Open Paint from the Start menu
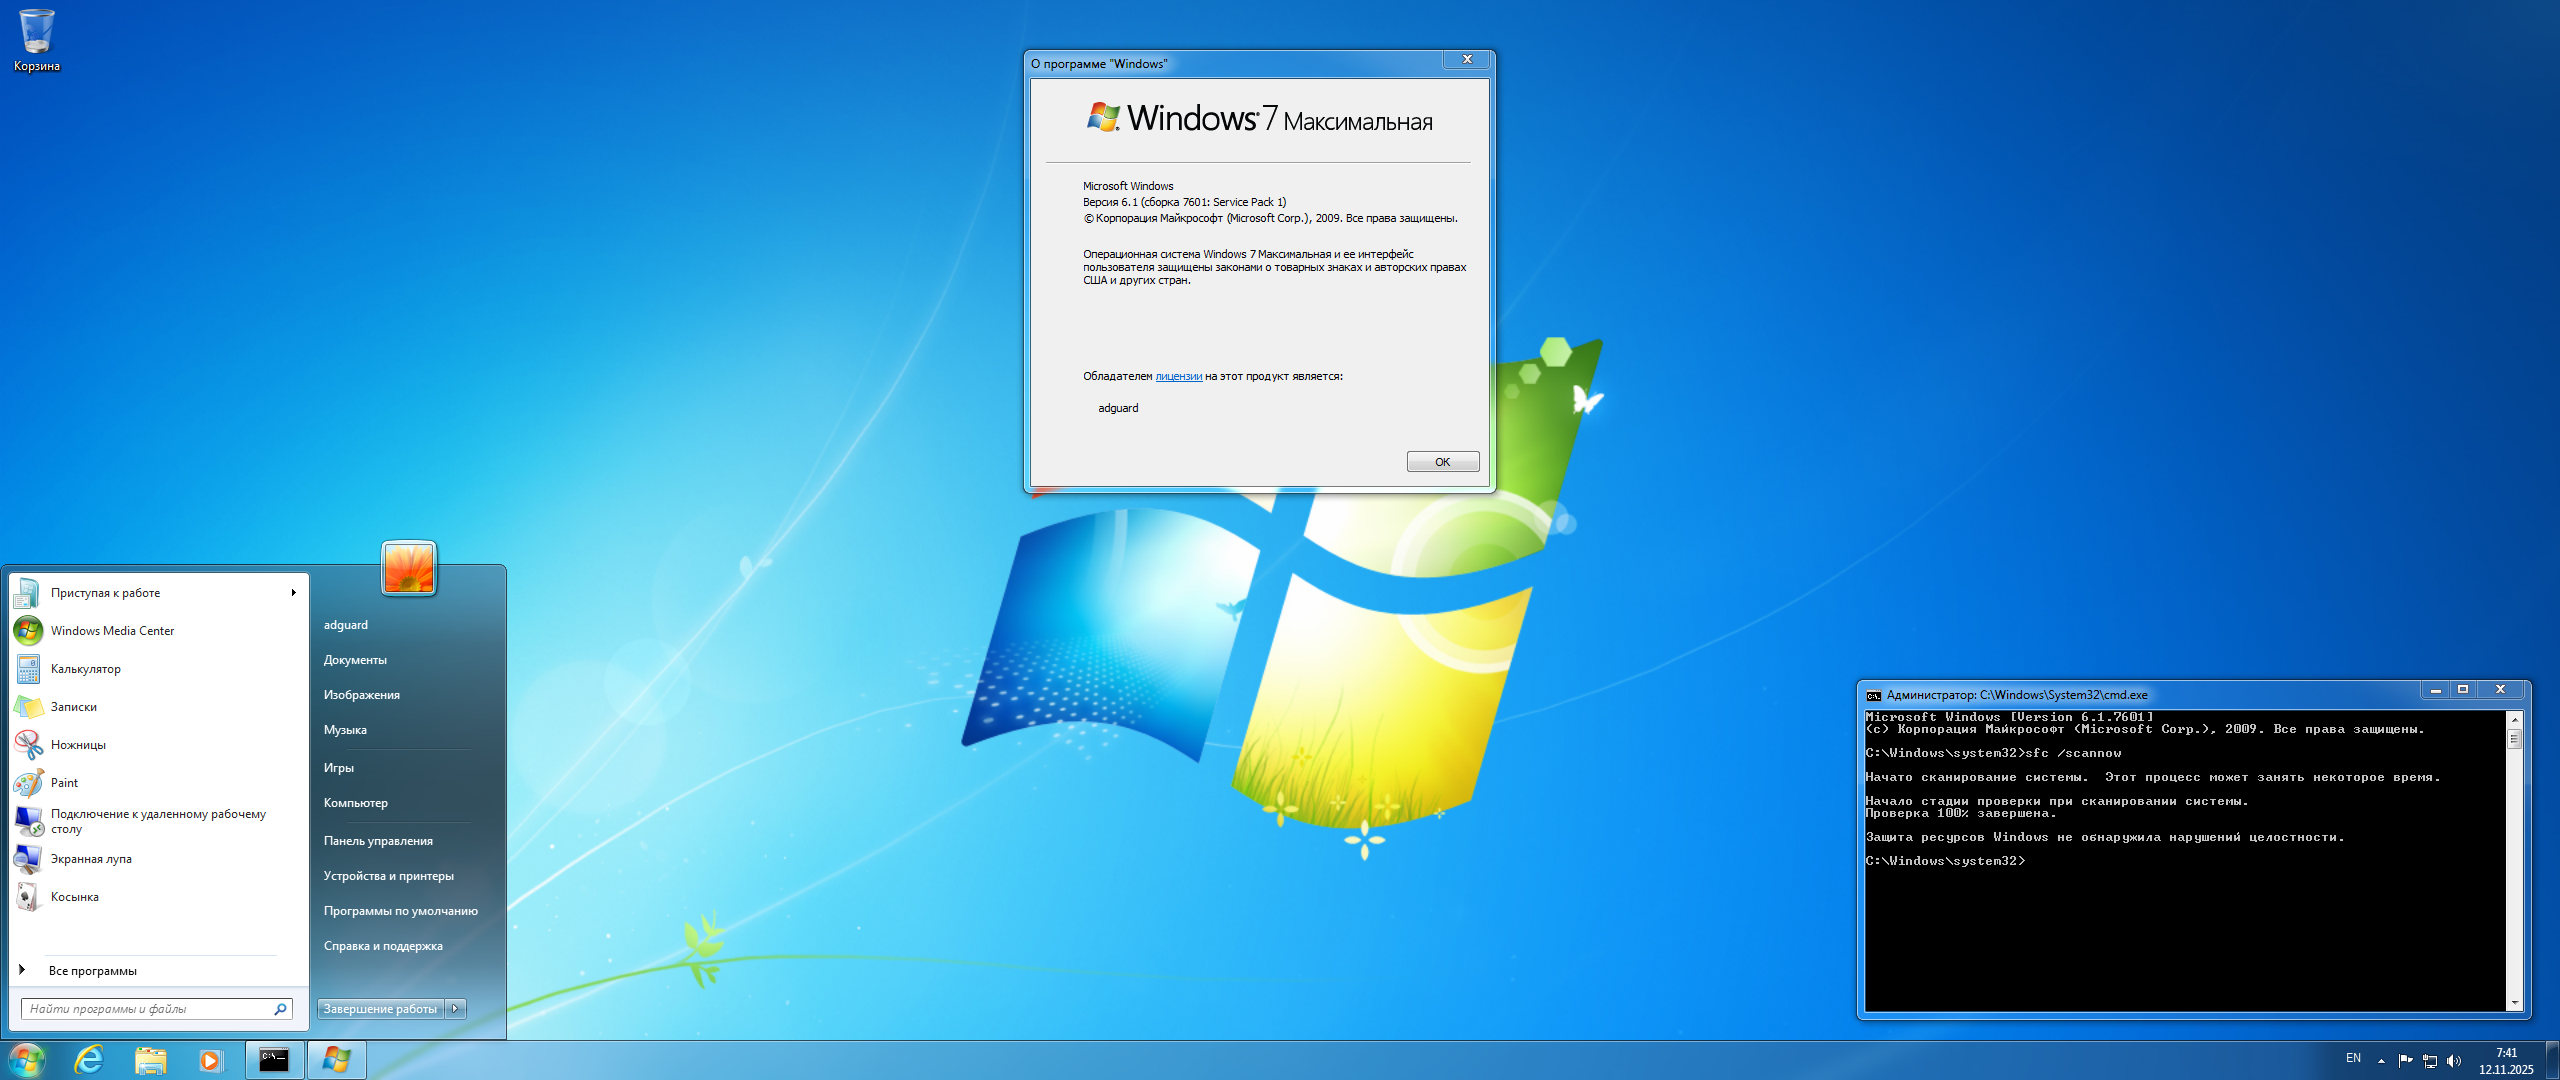2560x1080 pixels. point(64,783)
